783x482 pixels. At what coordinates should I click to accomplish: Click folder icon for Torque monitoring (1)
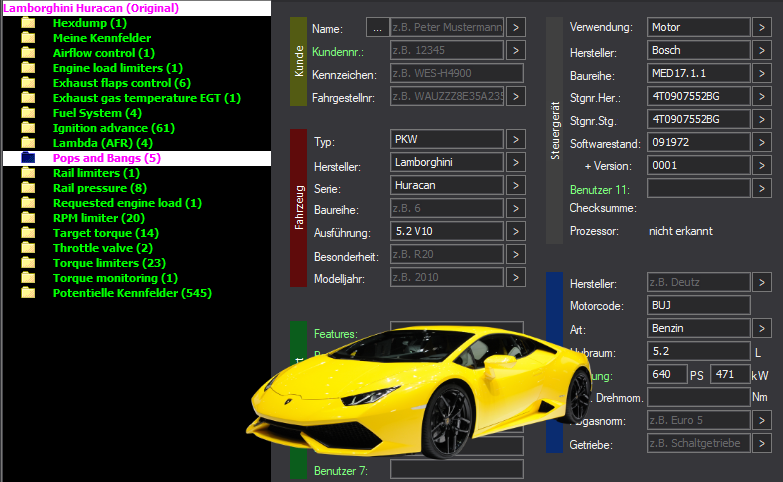tap(28, 278)
